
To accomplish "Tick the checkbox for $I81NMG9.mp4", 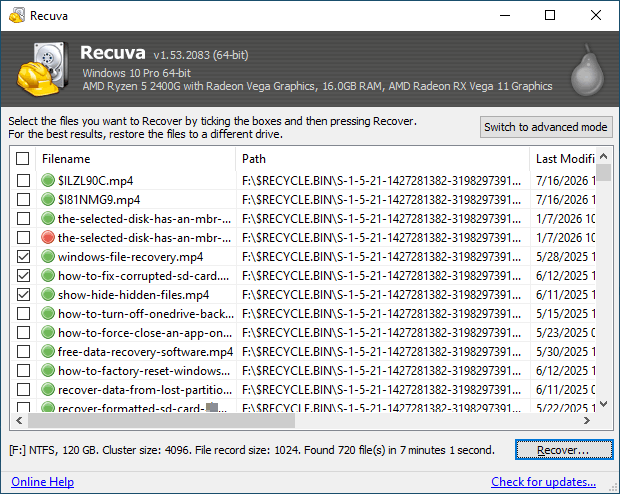I will 23,199.
